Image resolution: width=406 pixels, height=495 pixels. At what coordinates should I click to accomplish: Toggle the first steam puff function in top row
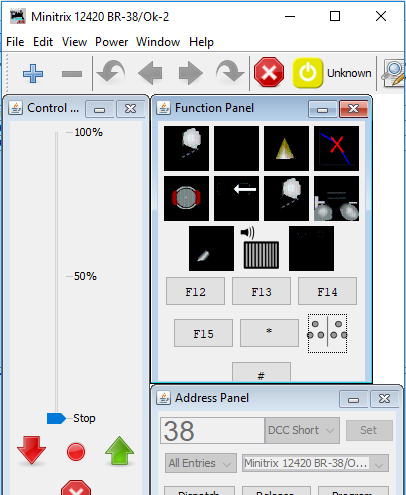186,148
